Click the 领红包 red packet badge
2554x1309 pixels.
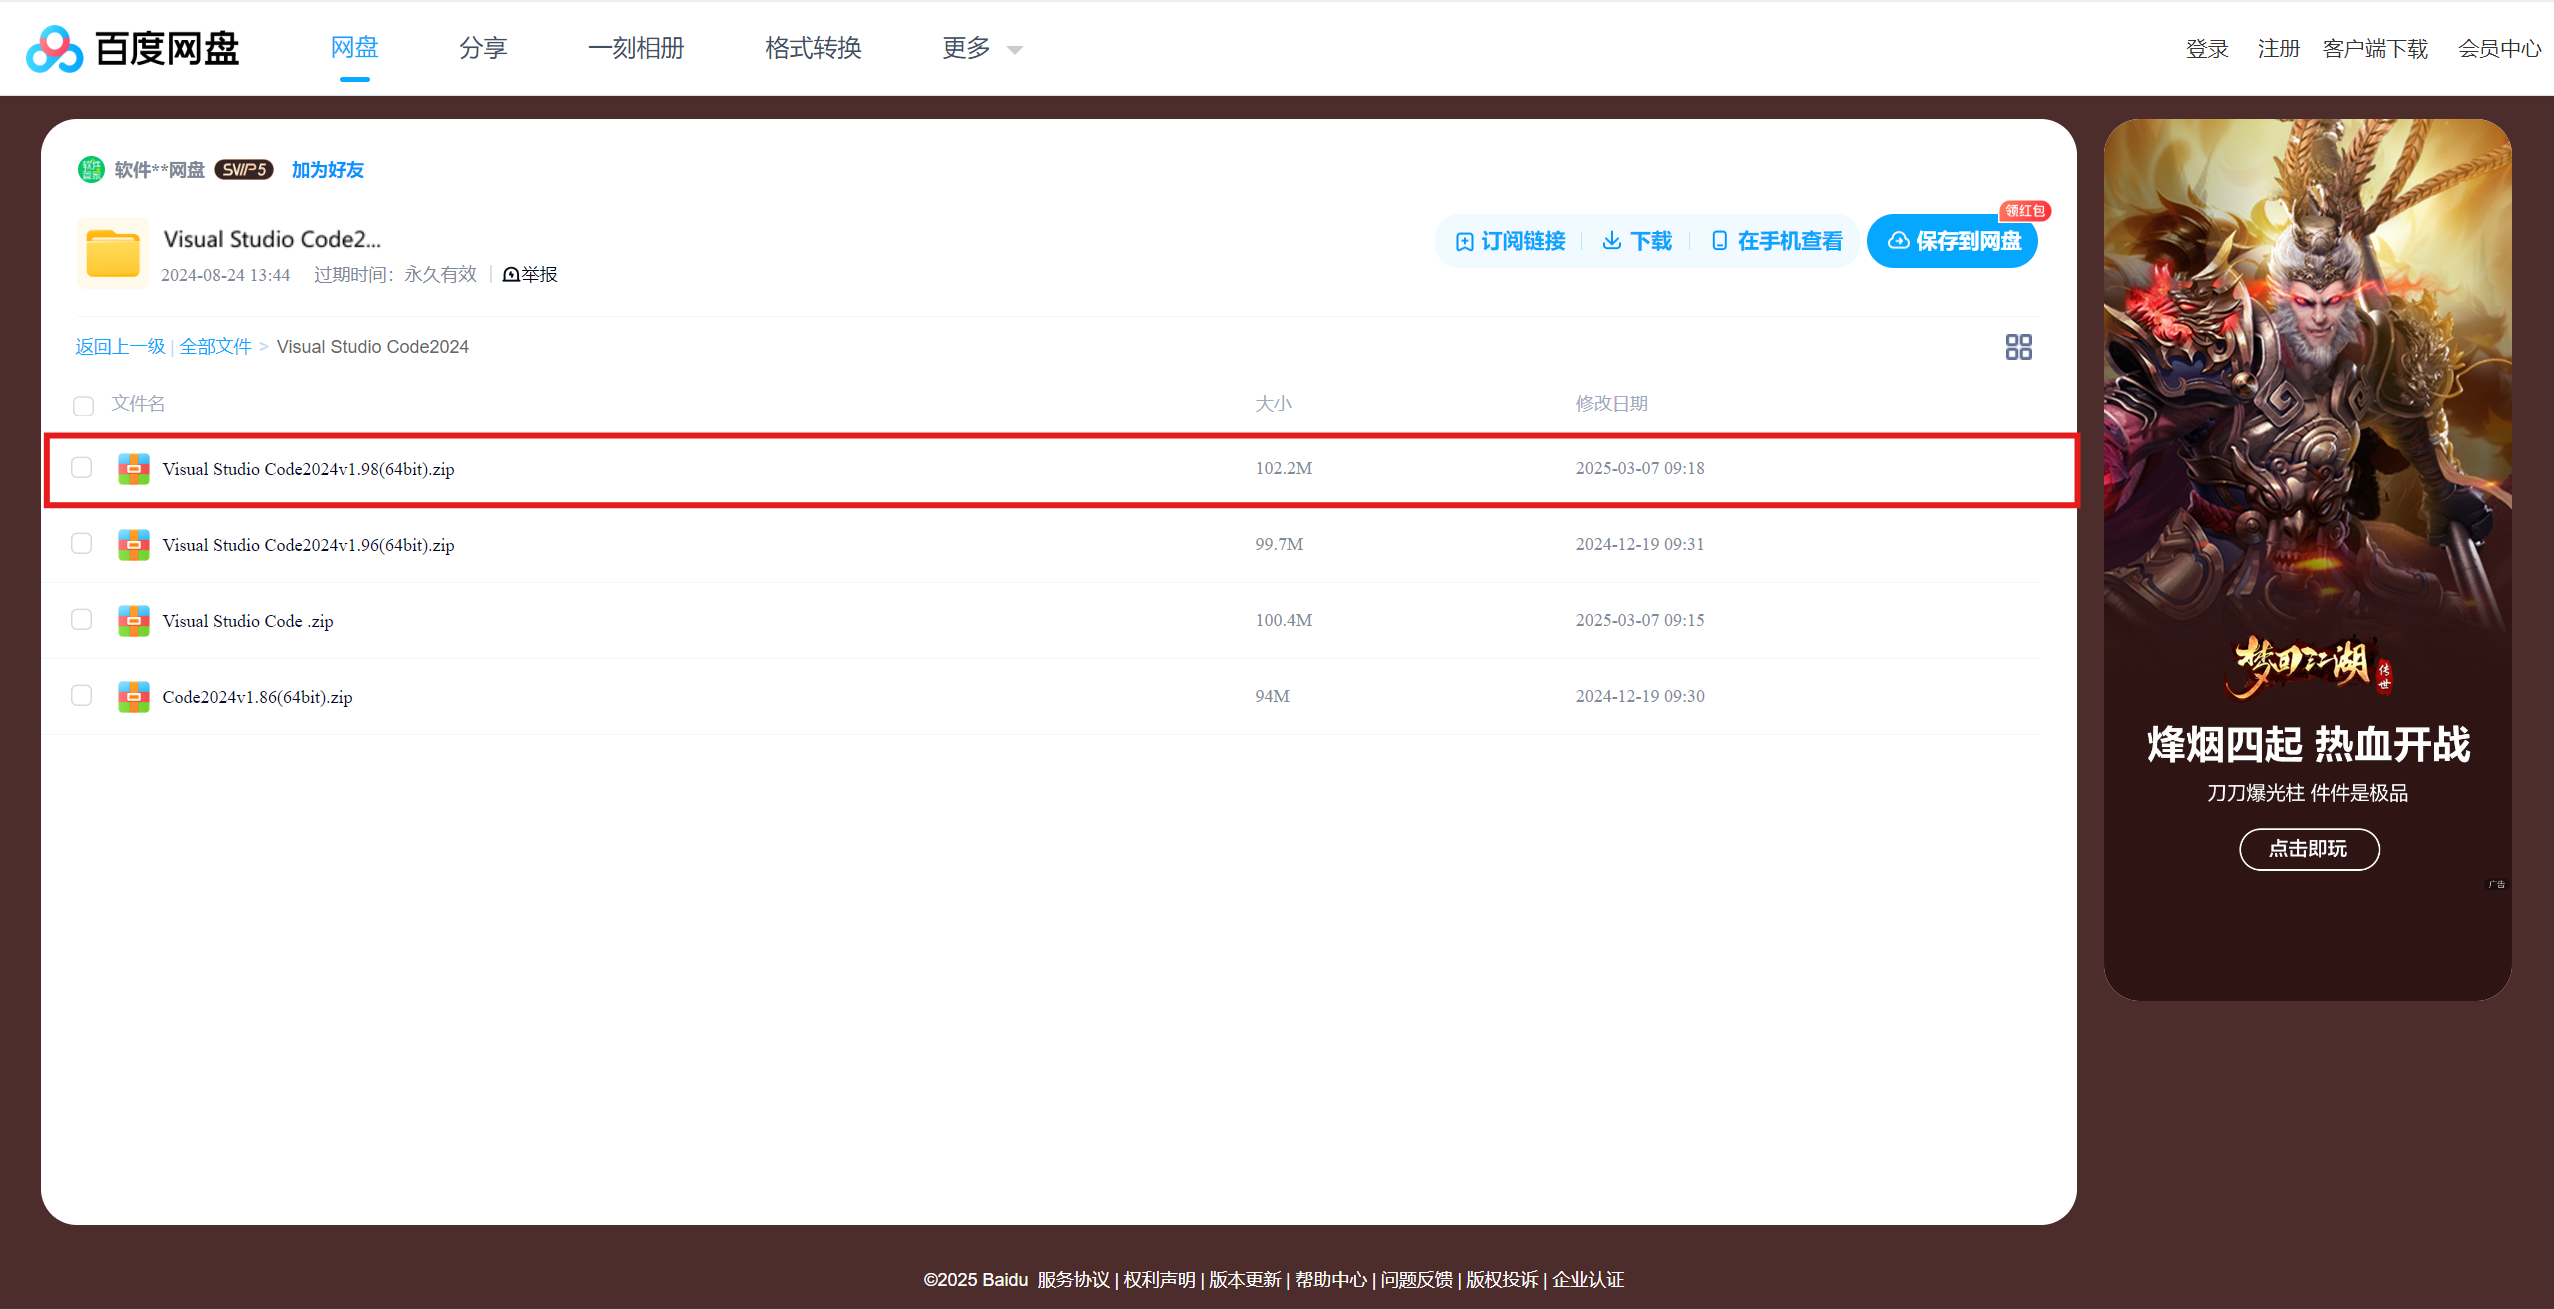click(2024, 211)
